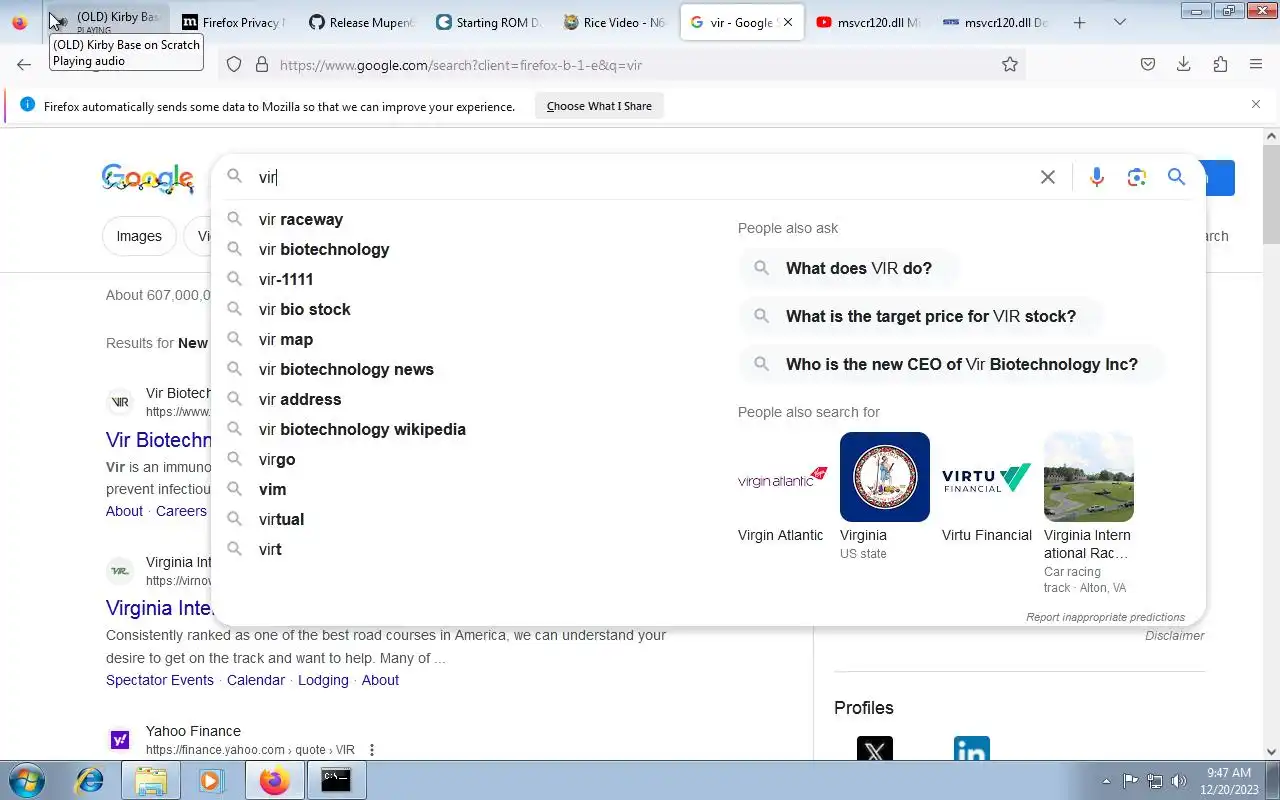This screenshot has height=800, width=1280.
Task: Open Windows Start button
Action: (x=25, y=780)
